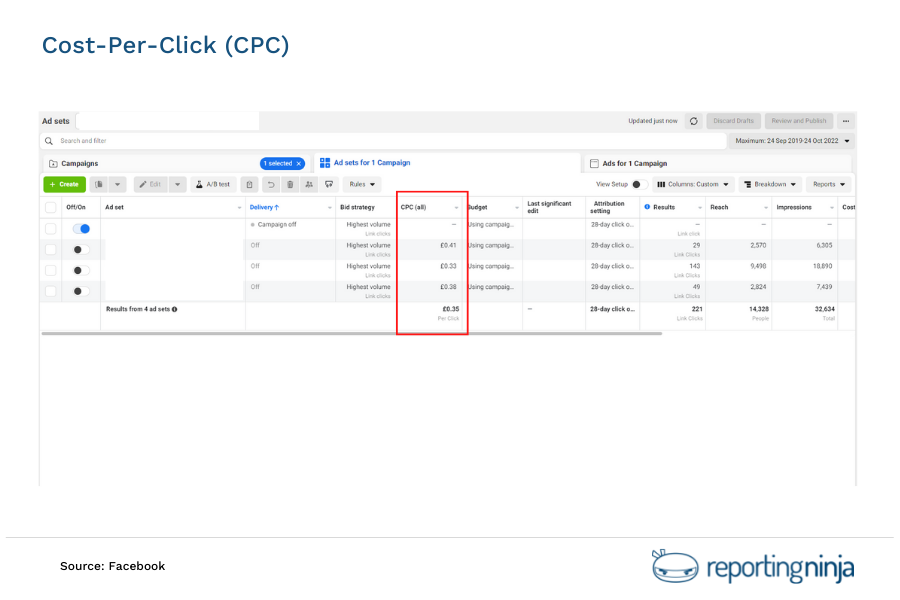Image resolution: width=900 pixels, height=600 pixels.
Task: Click the green Create button
Action: (64, 184)
